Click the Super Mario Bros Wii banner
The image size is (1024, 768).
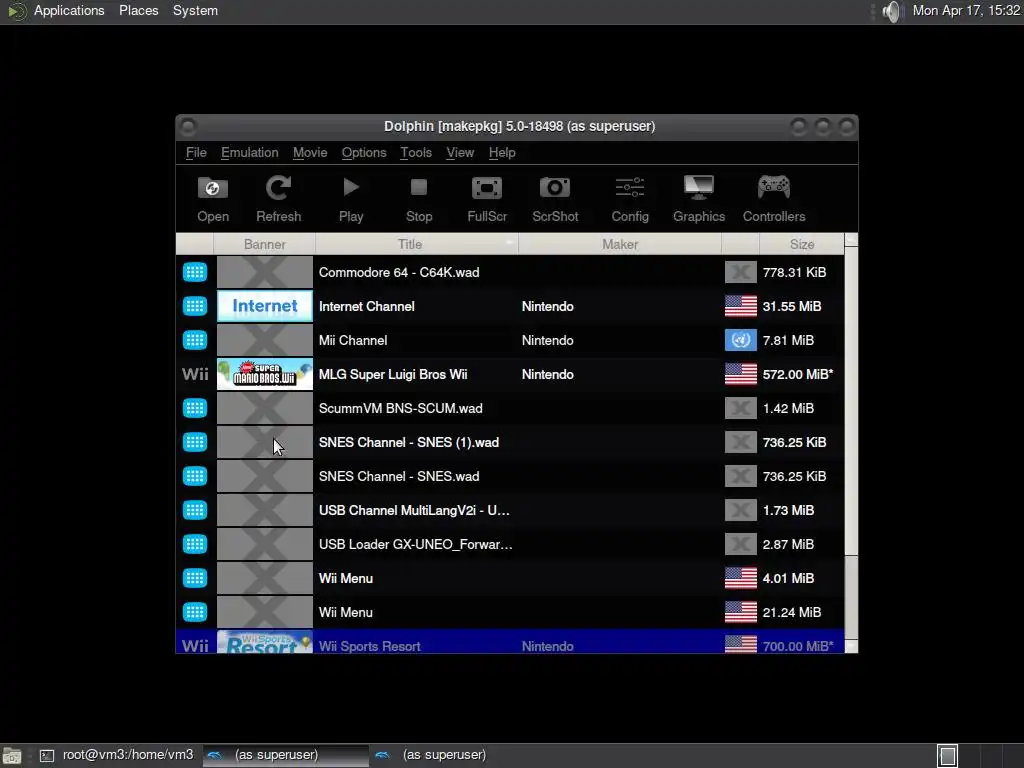[264, 374]
